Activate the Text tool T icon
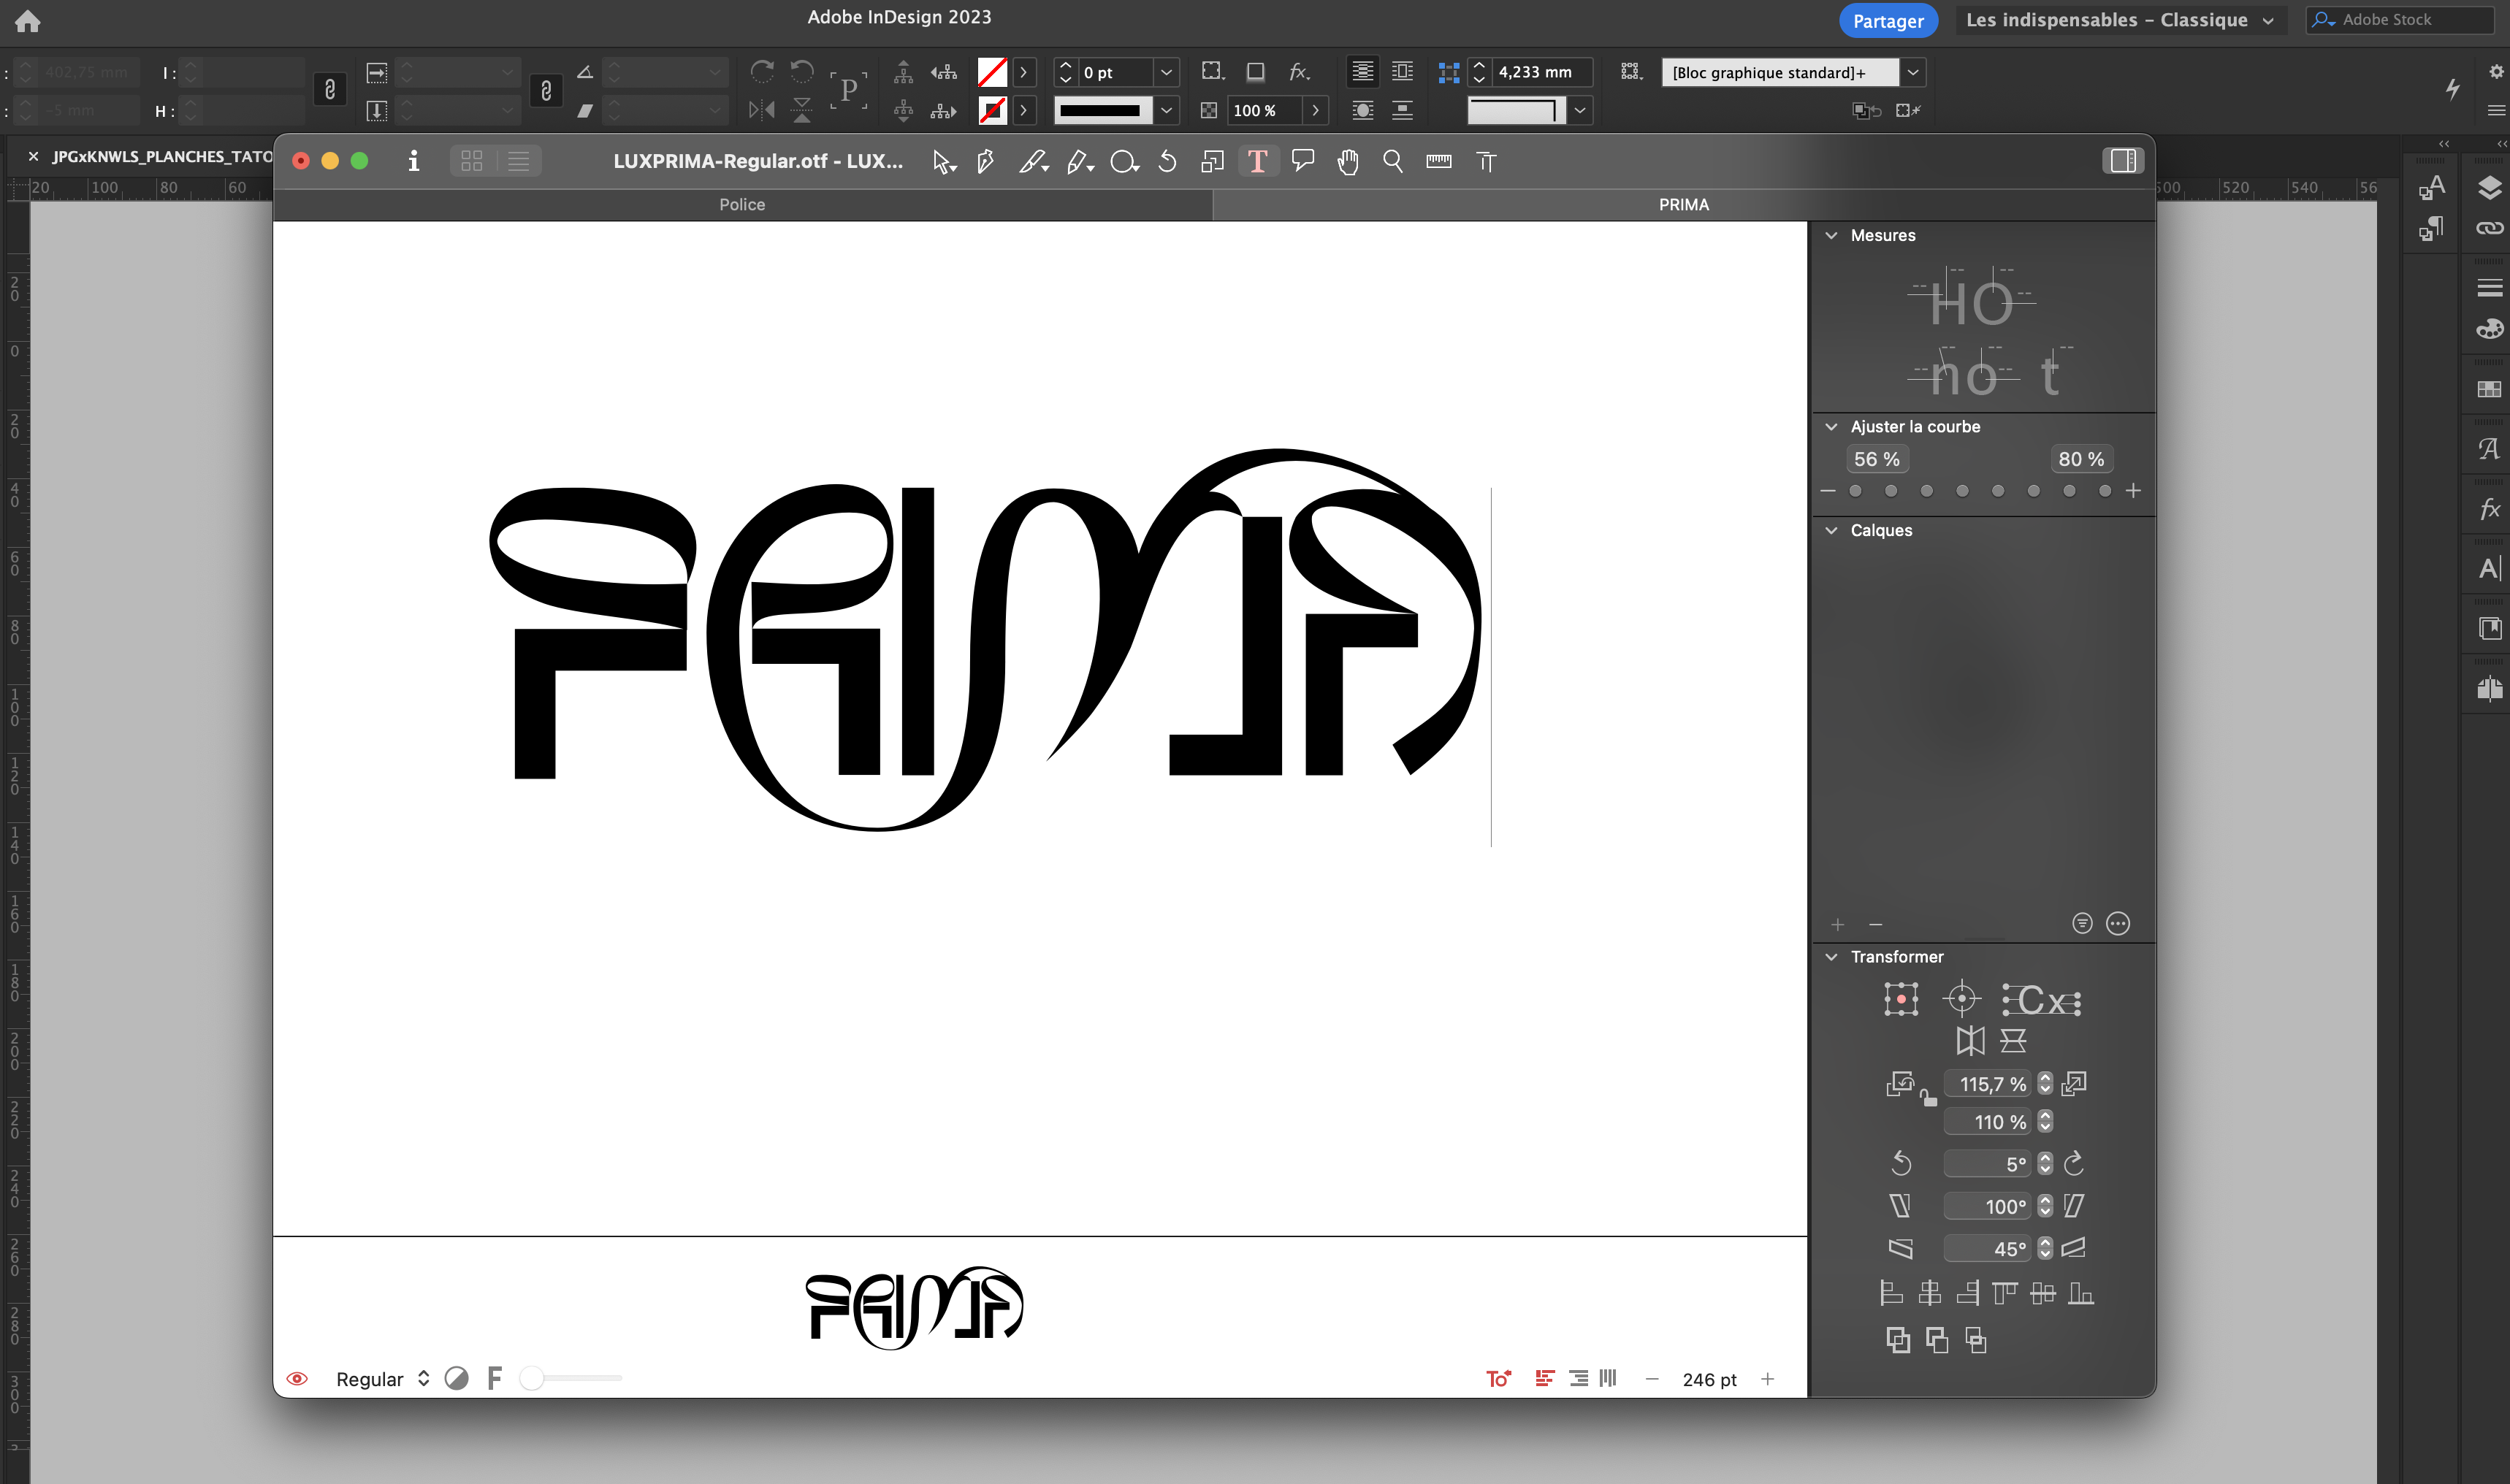Viewport: 2510px width, 1484px height. click(x=1258, y=161)
